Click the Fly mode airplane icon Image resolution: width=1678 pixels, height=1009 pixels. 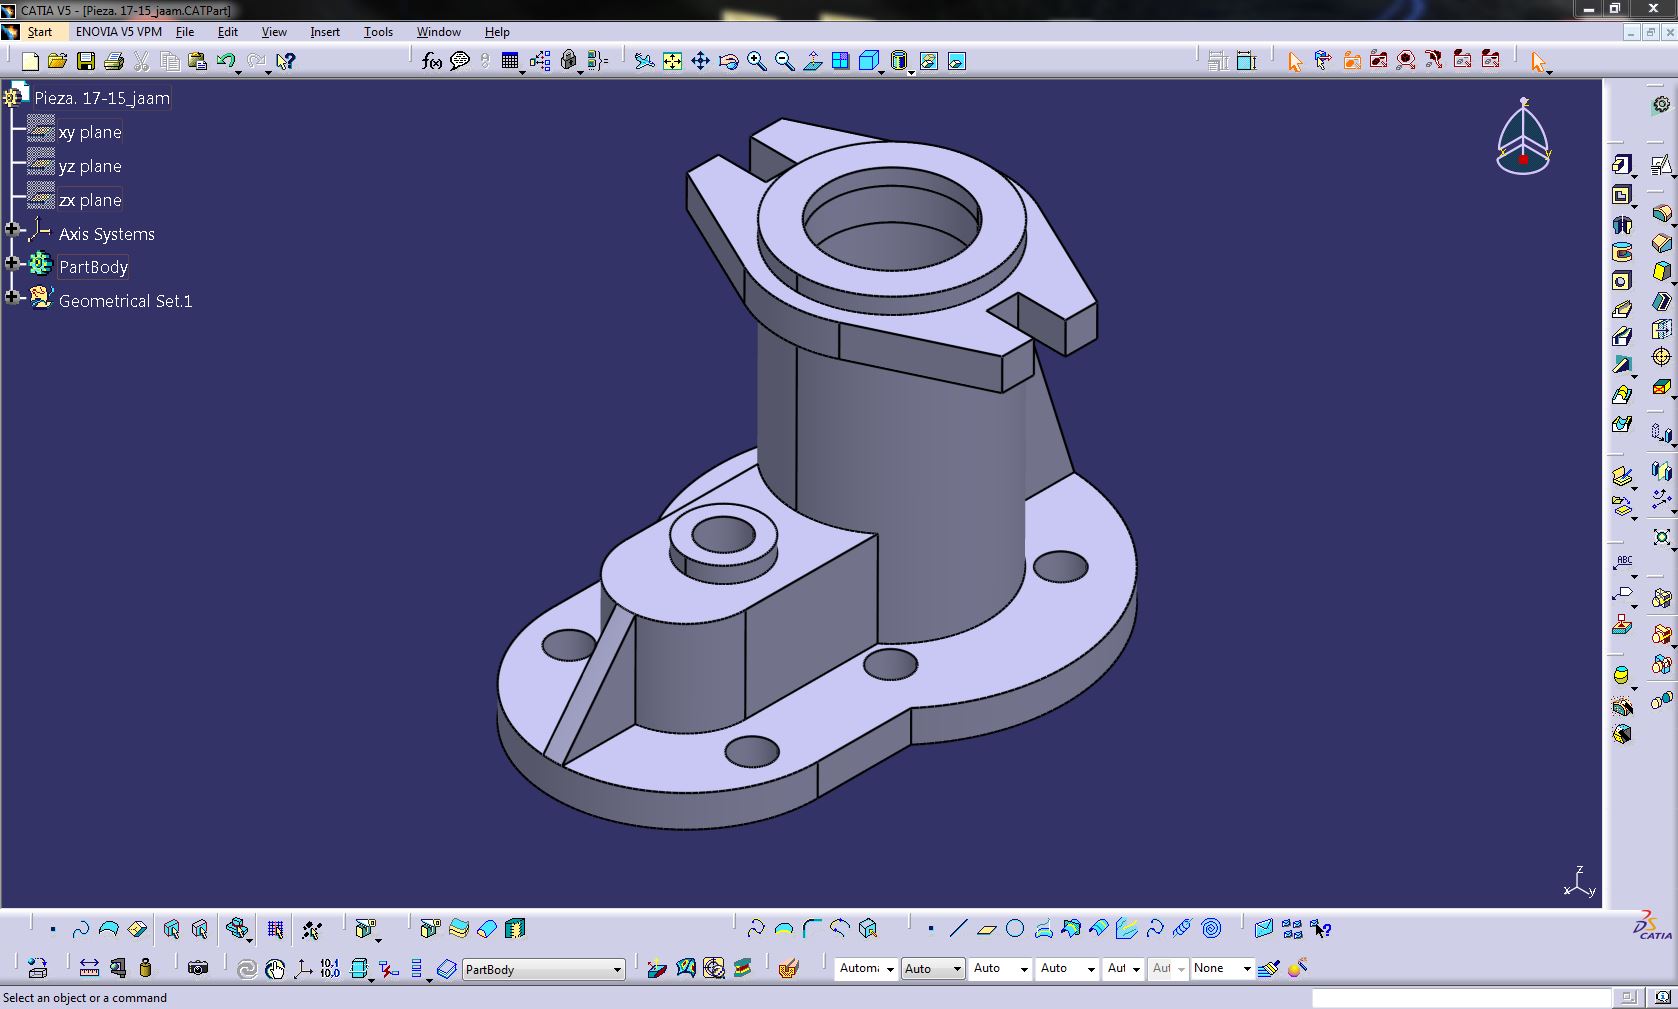point(645,61)
